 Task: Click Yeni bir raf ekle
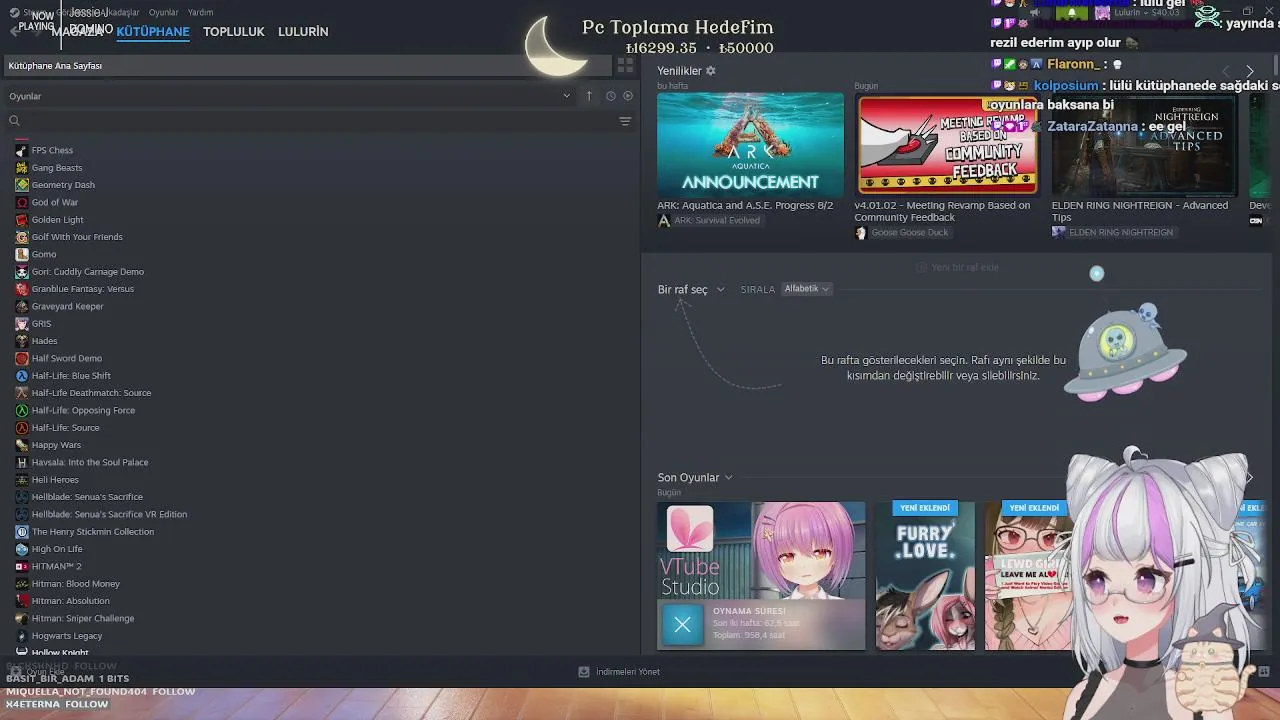coord(958,268)
